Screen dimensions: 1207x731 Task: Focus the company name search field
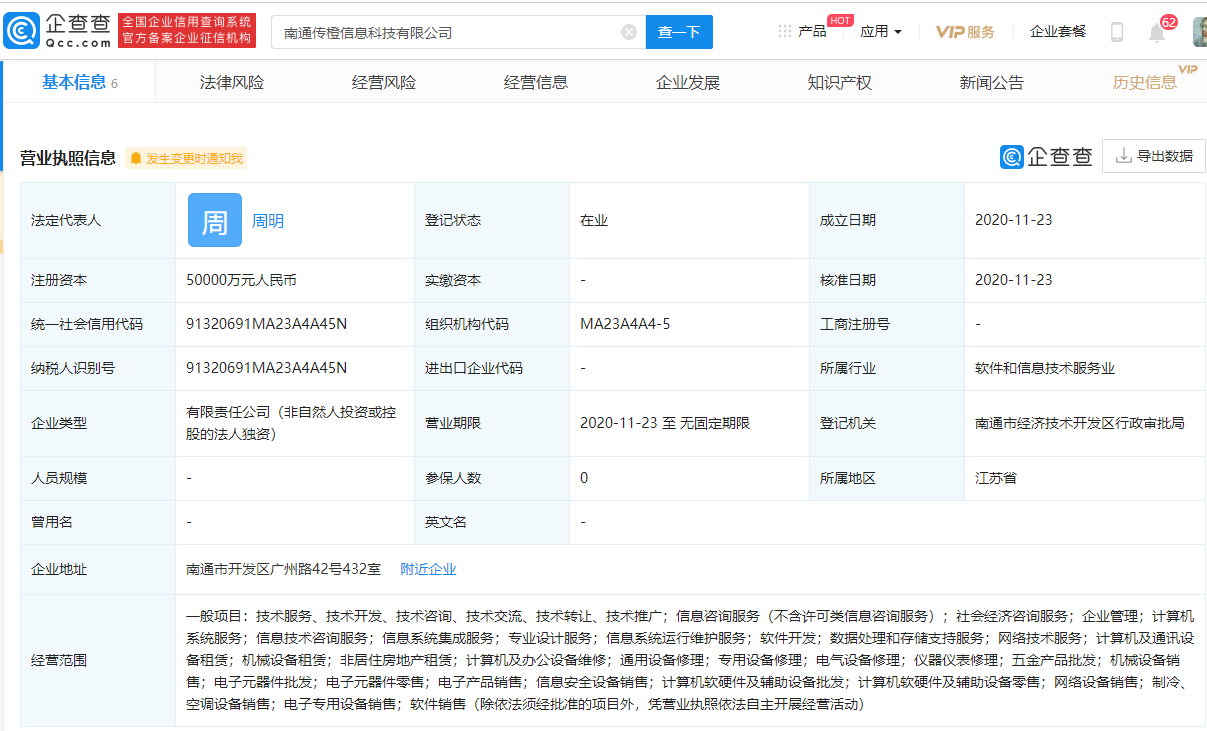click(448, 32)
